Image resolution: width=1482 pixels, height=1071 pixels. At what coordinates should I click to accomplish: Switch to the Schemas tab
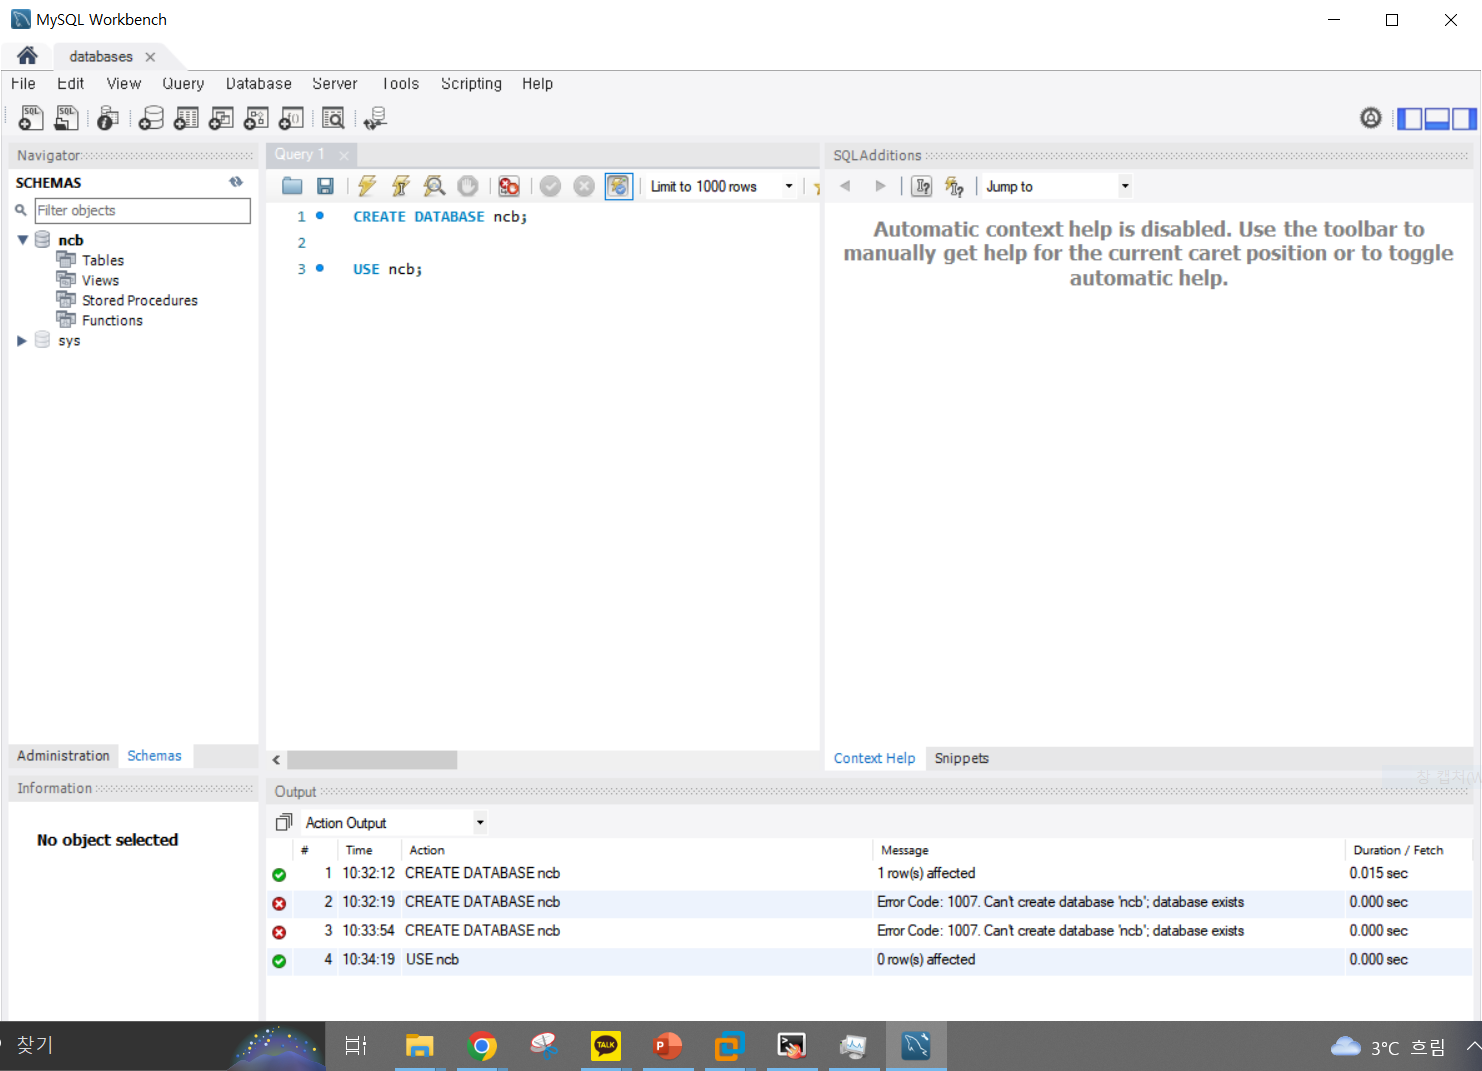(x=155, y=756)
